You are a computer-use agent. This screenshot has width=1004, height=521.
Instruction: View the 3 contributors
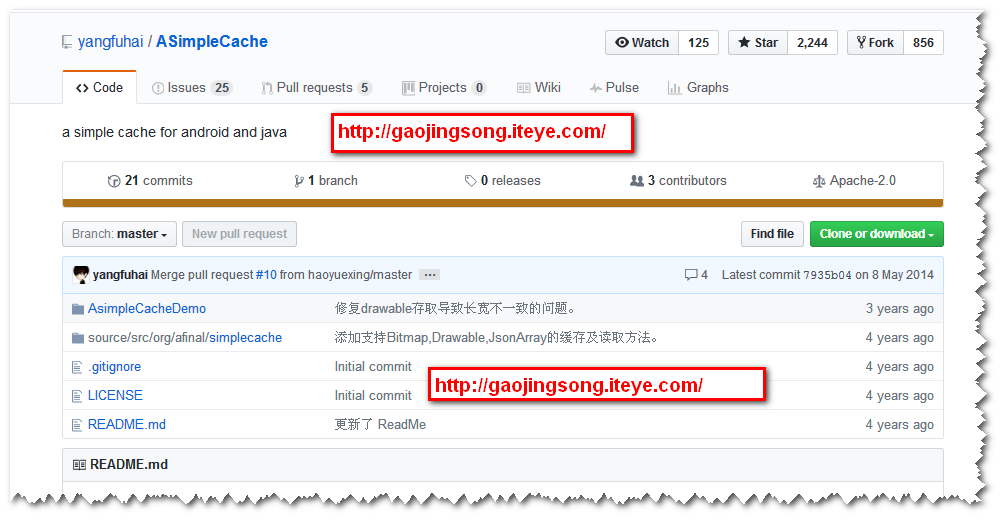coord(678,181)
